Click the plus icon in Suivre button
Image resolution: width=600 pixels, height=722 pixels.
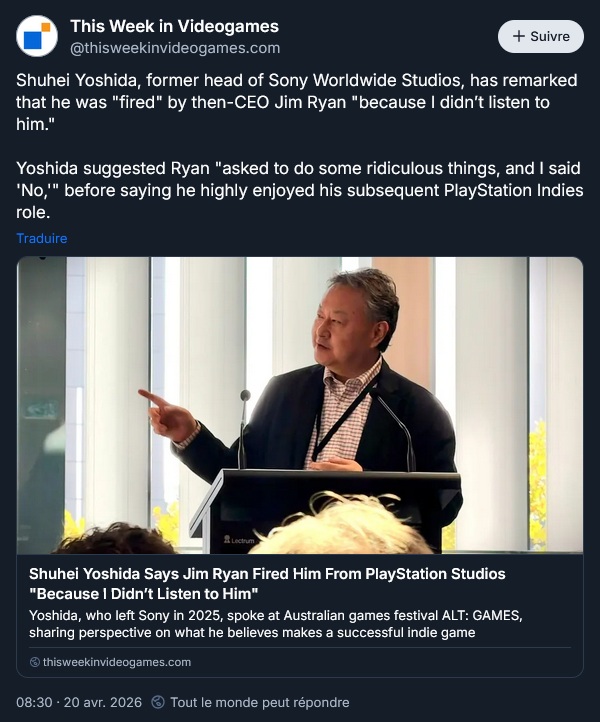[x=518, y=36]
